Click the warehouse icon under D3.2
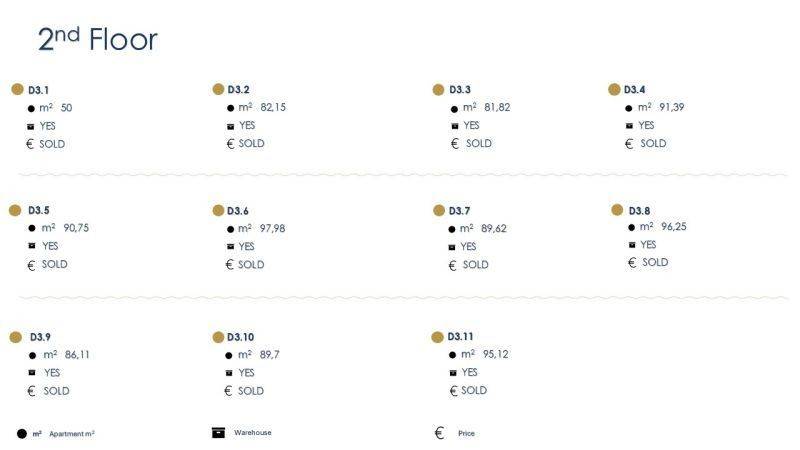This screenshot has height=450, width=800. click(231, 126)
